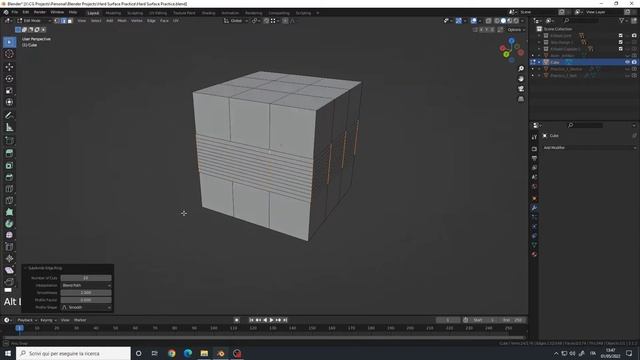Pick the Rotate tool
640x360 pixels.
tap(9, 78)
